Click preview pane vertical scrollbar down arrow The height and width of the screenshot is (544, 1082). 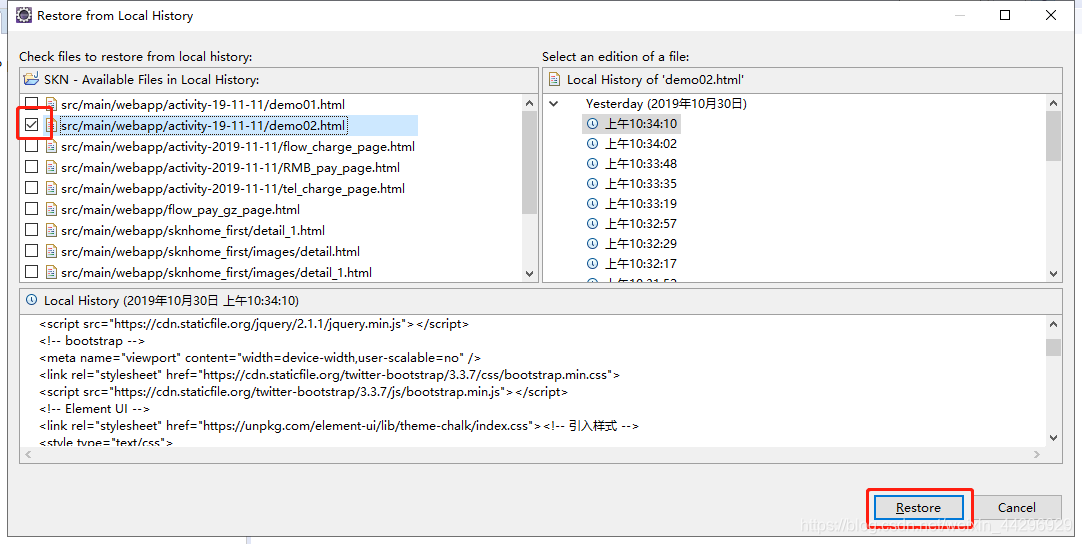click(1053, 437)
